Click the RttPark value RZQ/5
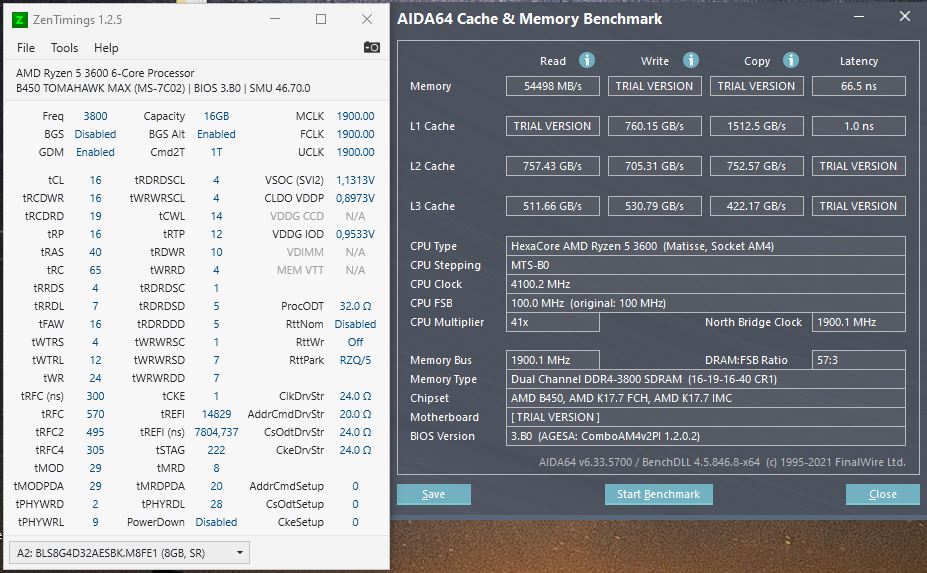Image resolution: width=927 pixels, height=573 pixels. [355, 360]
